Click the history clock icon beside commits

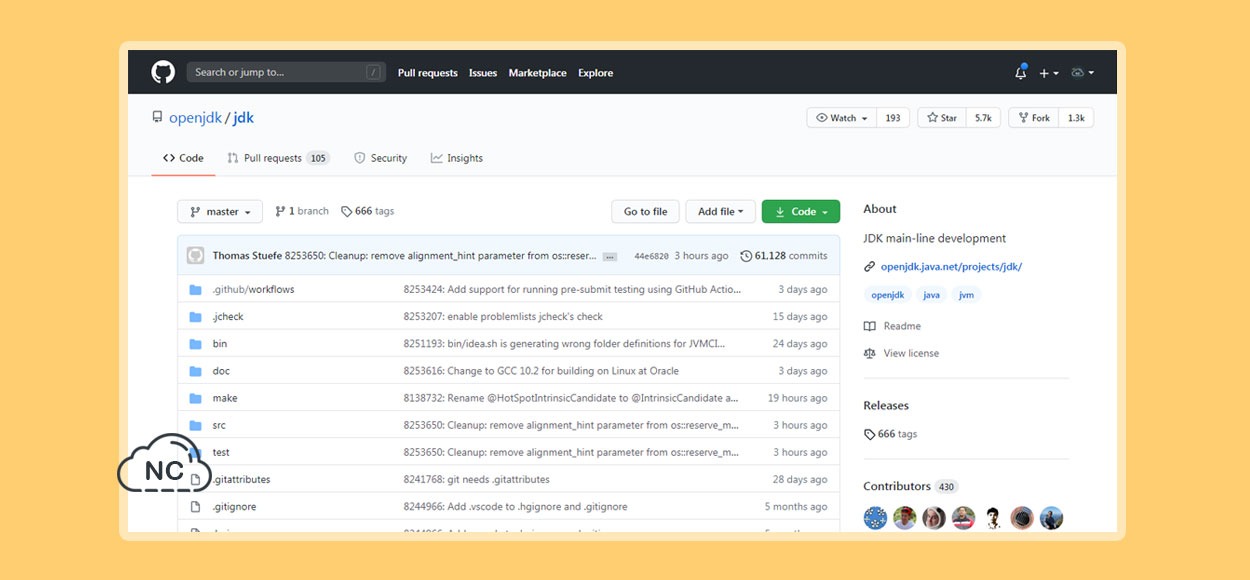pos(746,256)
